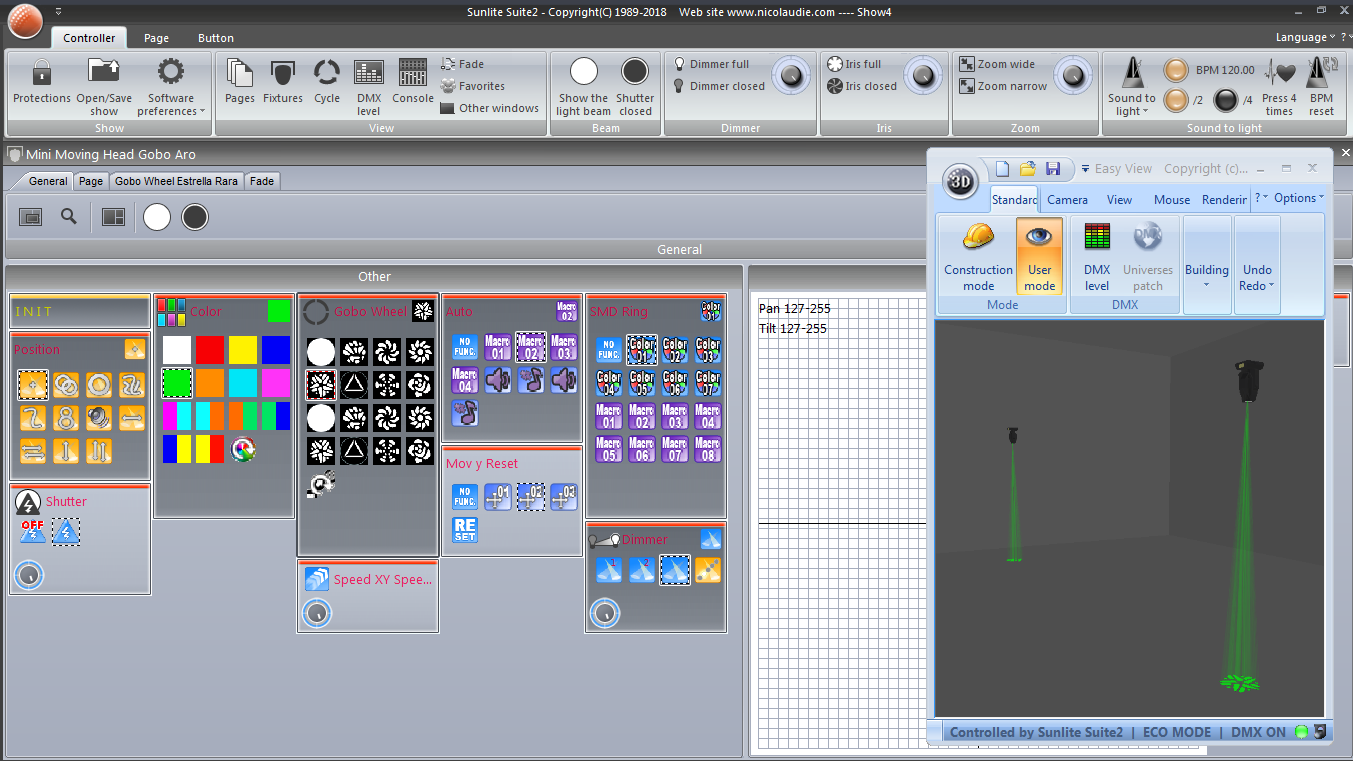
Task: Open the Language dropdown
Action: [x=1306, y=37]
